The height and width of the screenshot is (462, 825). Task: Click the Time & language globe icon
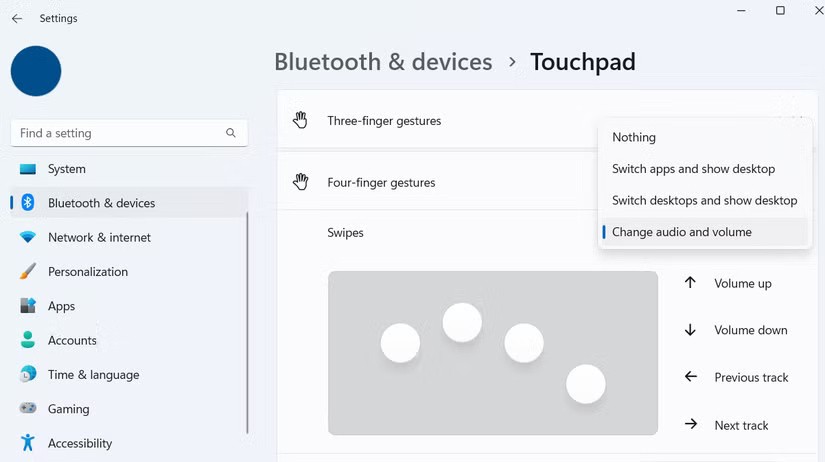coord(28,375)
